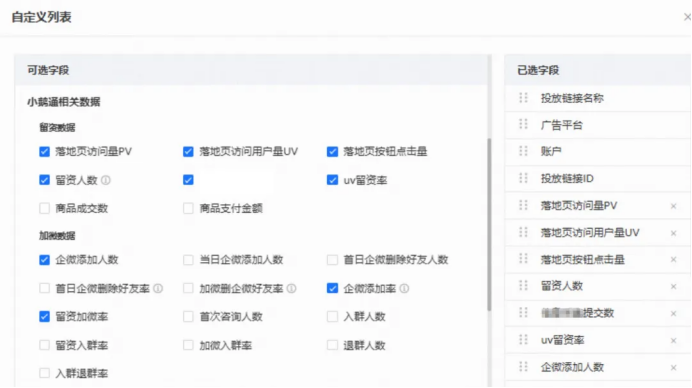Click 留资数据 group label
The image size is (692, 388).
coord(57,128)
